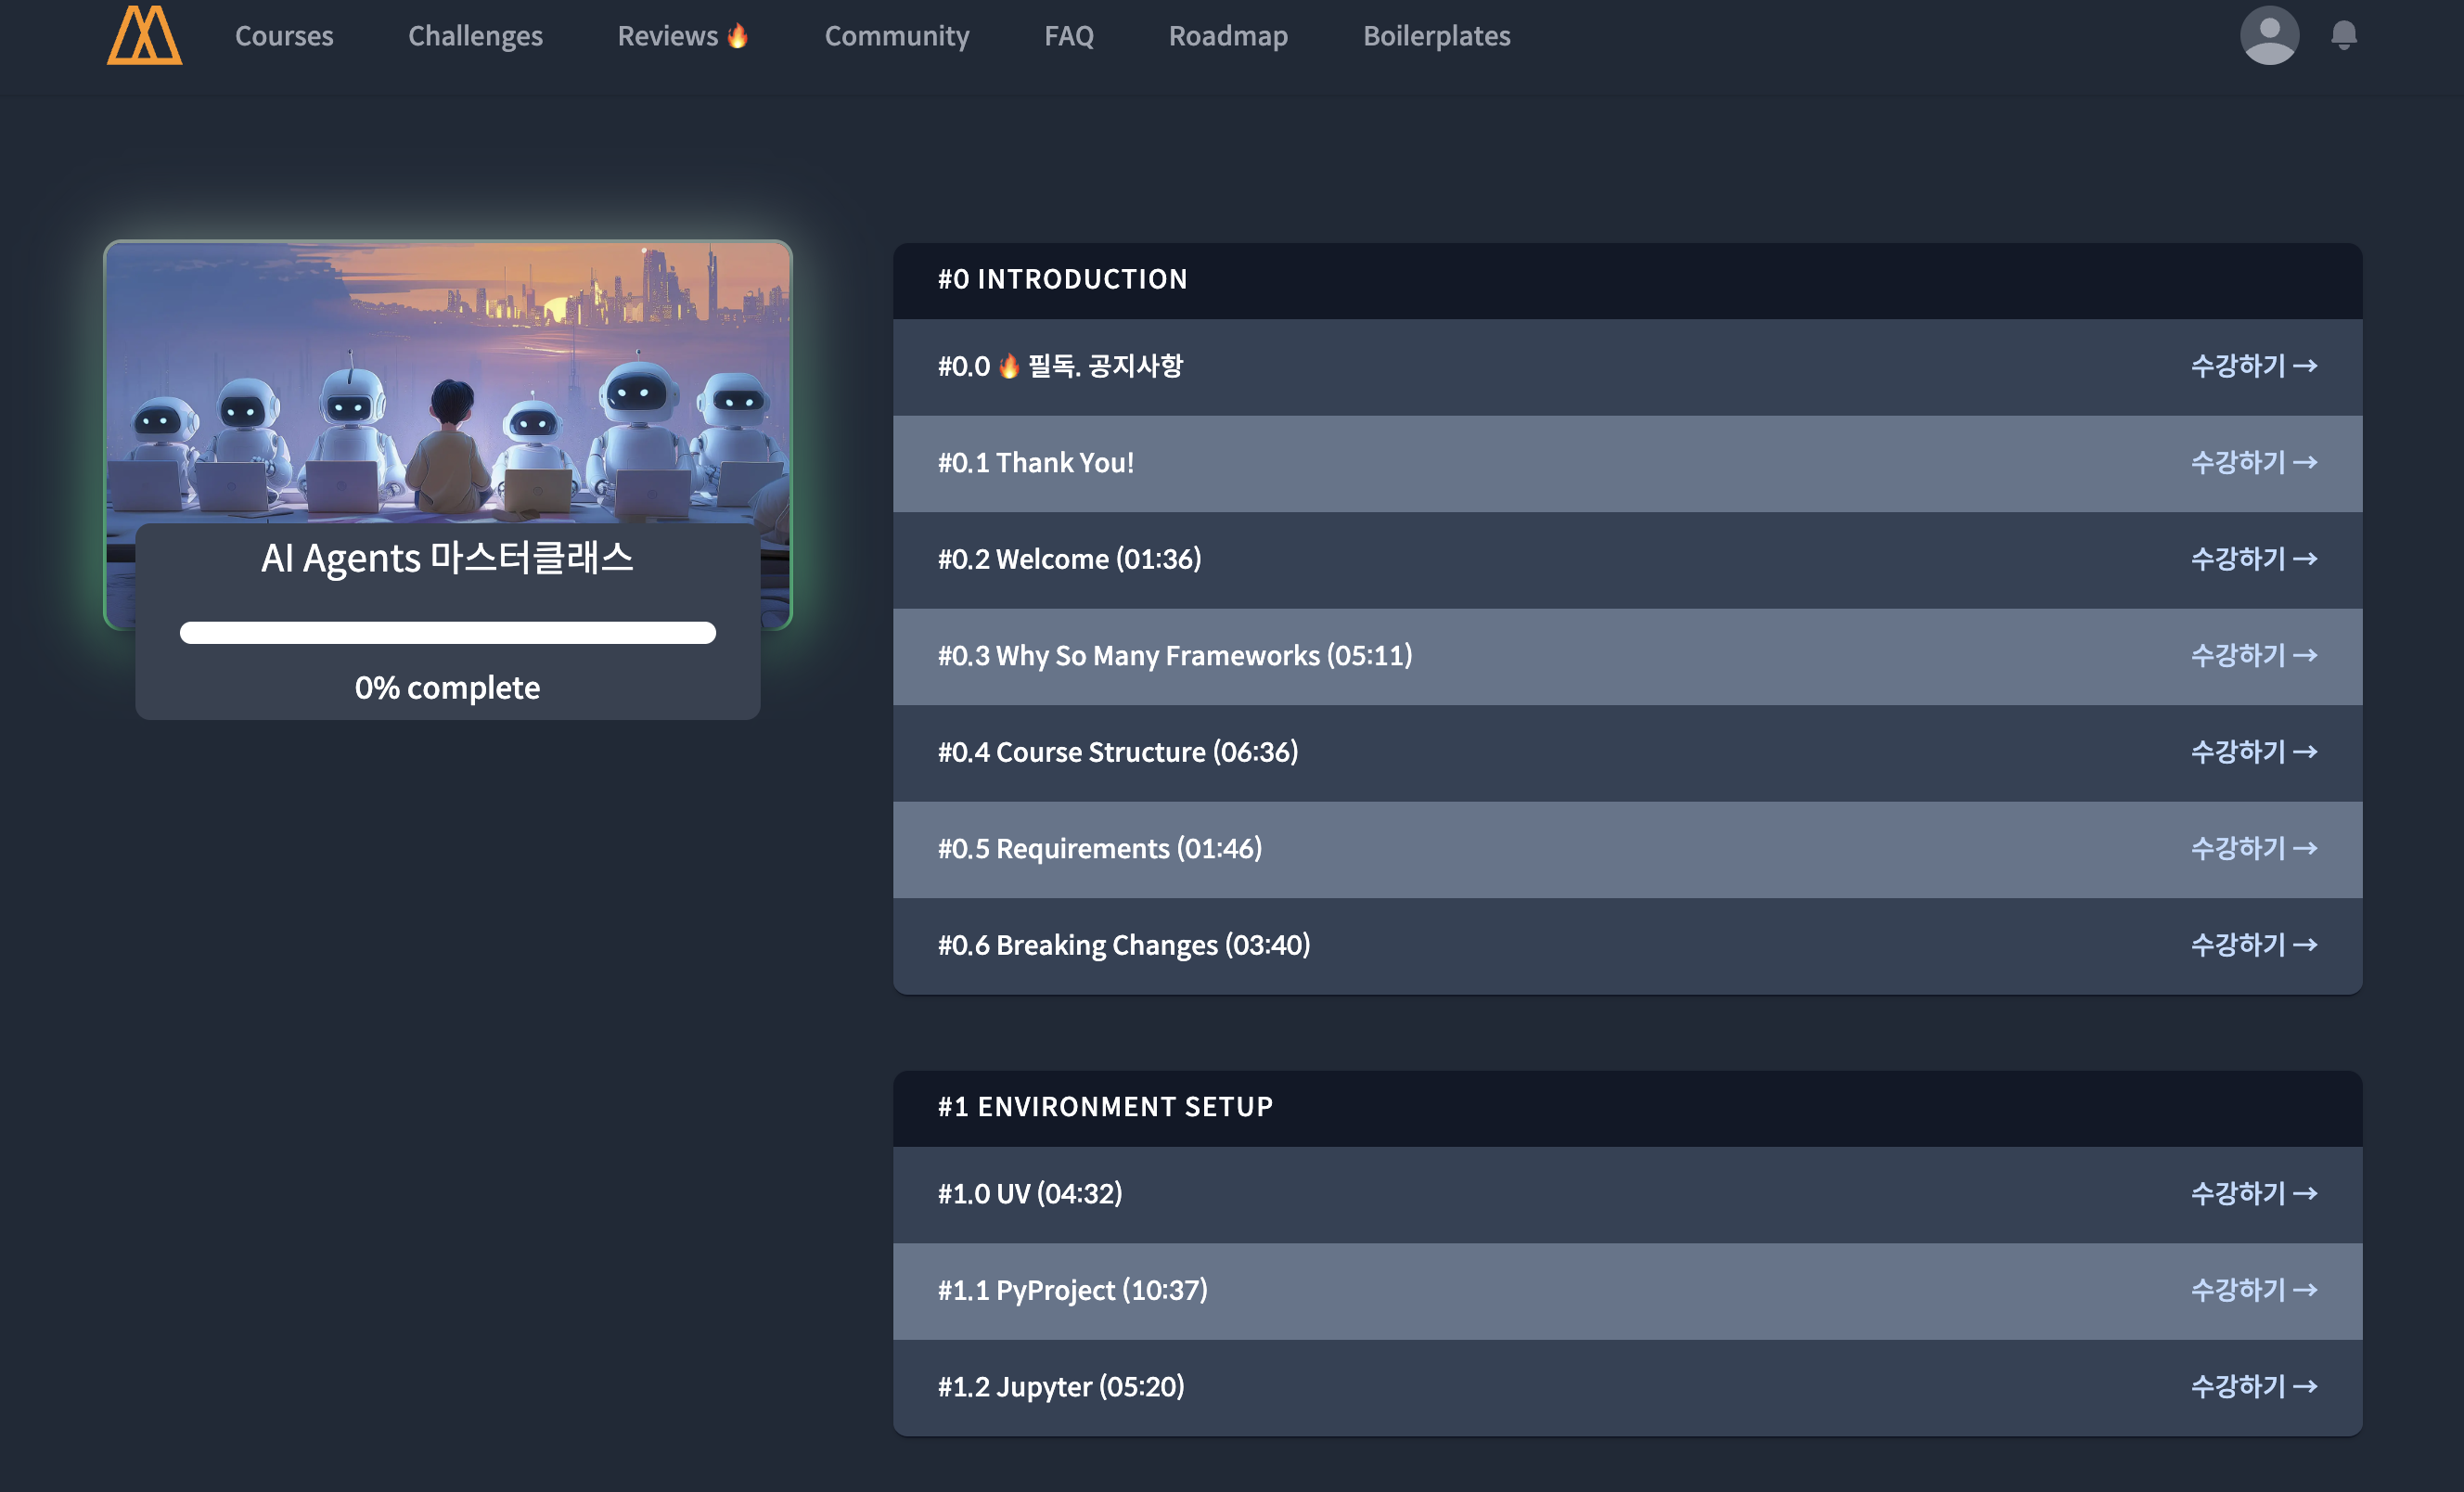Click the fire icon next to Reviews

click(x=738, y=36)
